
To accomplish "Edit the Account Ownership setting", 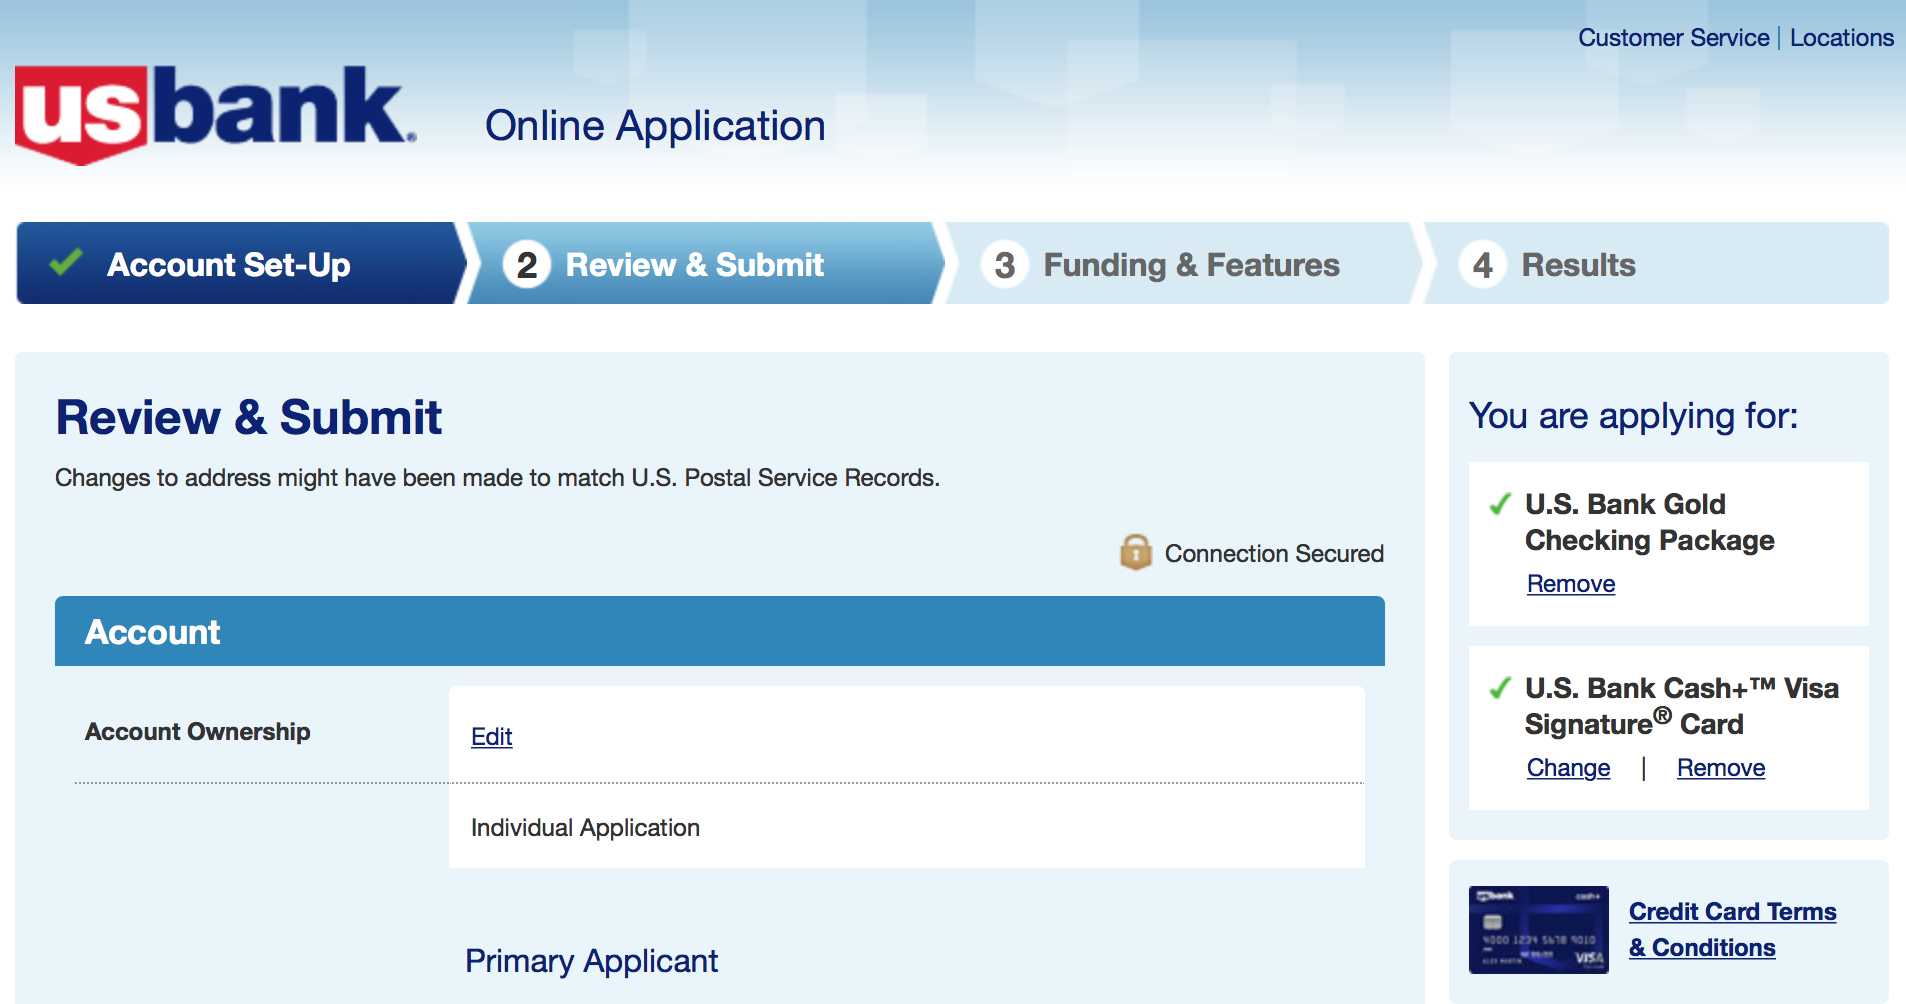I will coord(491,737).
